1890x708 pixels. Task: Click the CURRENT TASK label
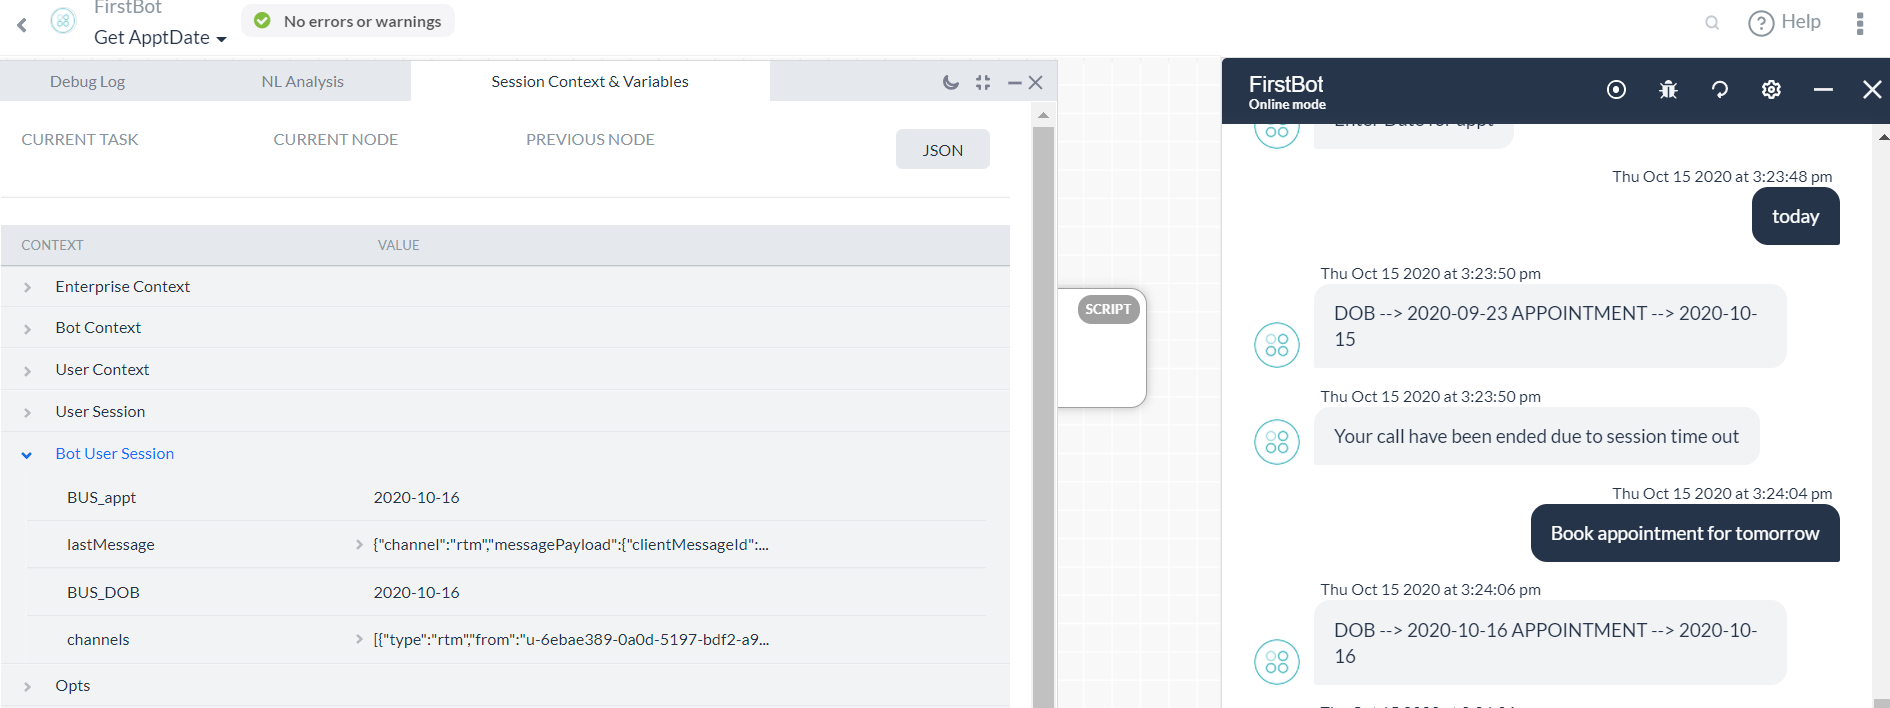click(x=80, y=140)
